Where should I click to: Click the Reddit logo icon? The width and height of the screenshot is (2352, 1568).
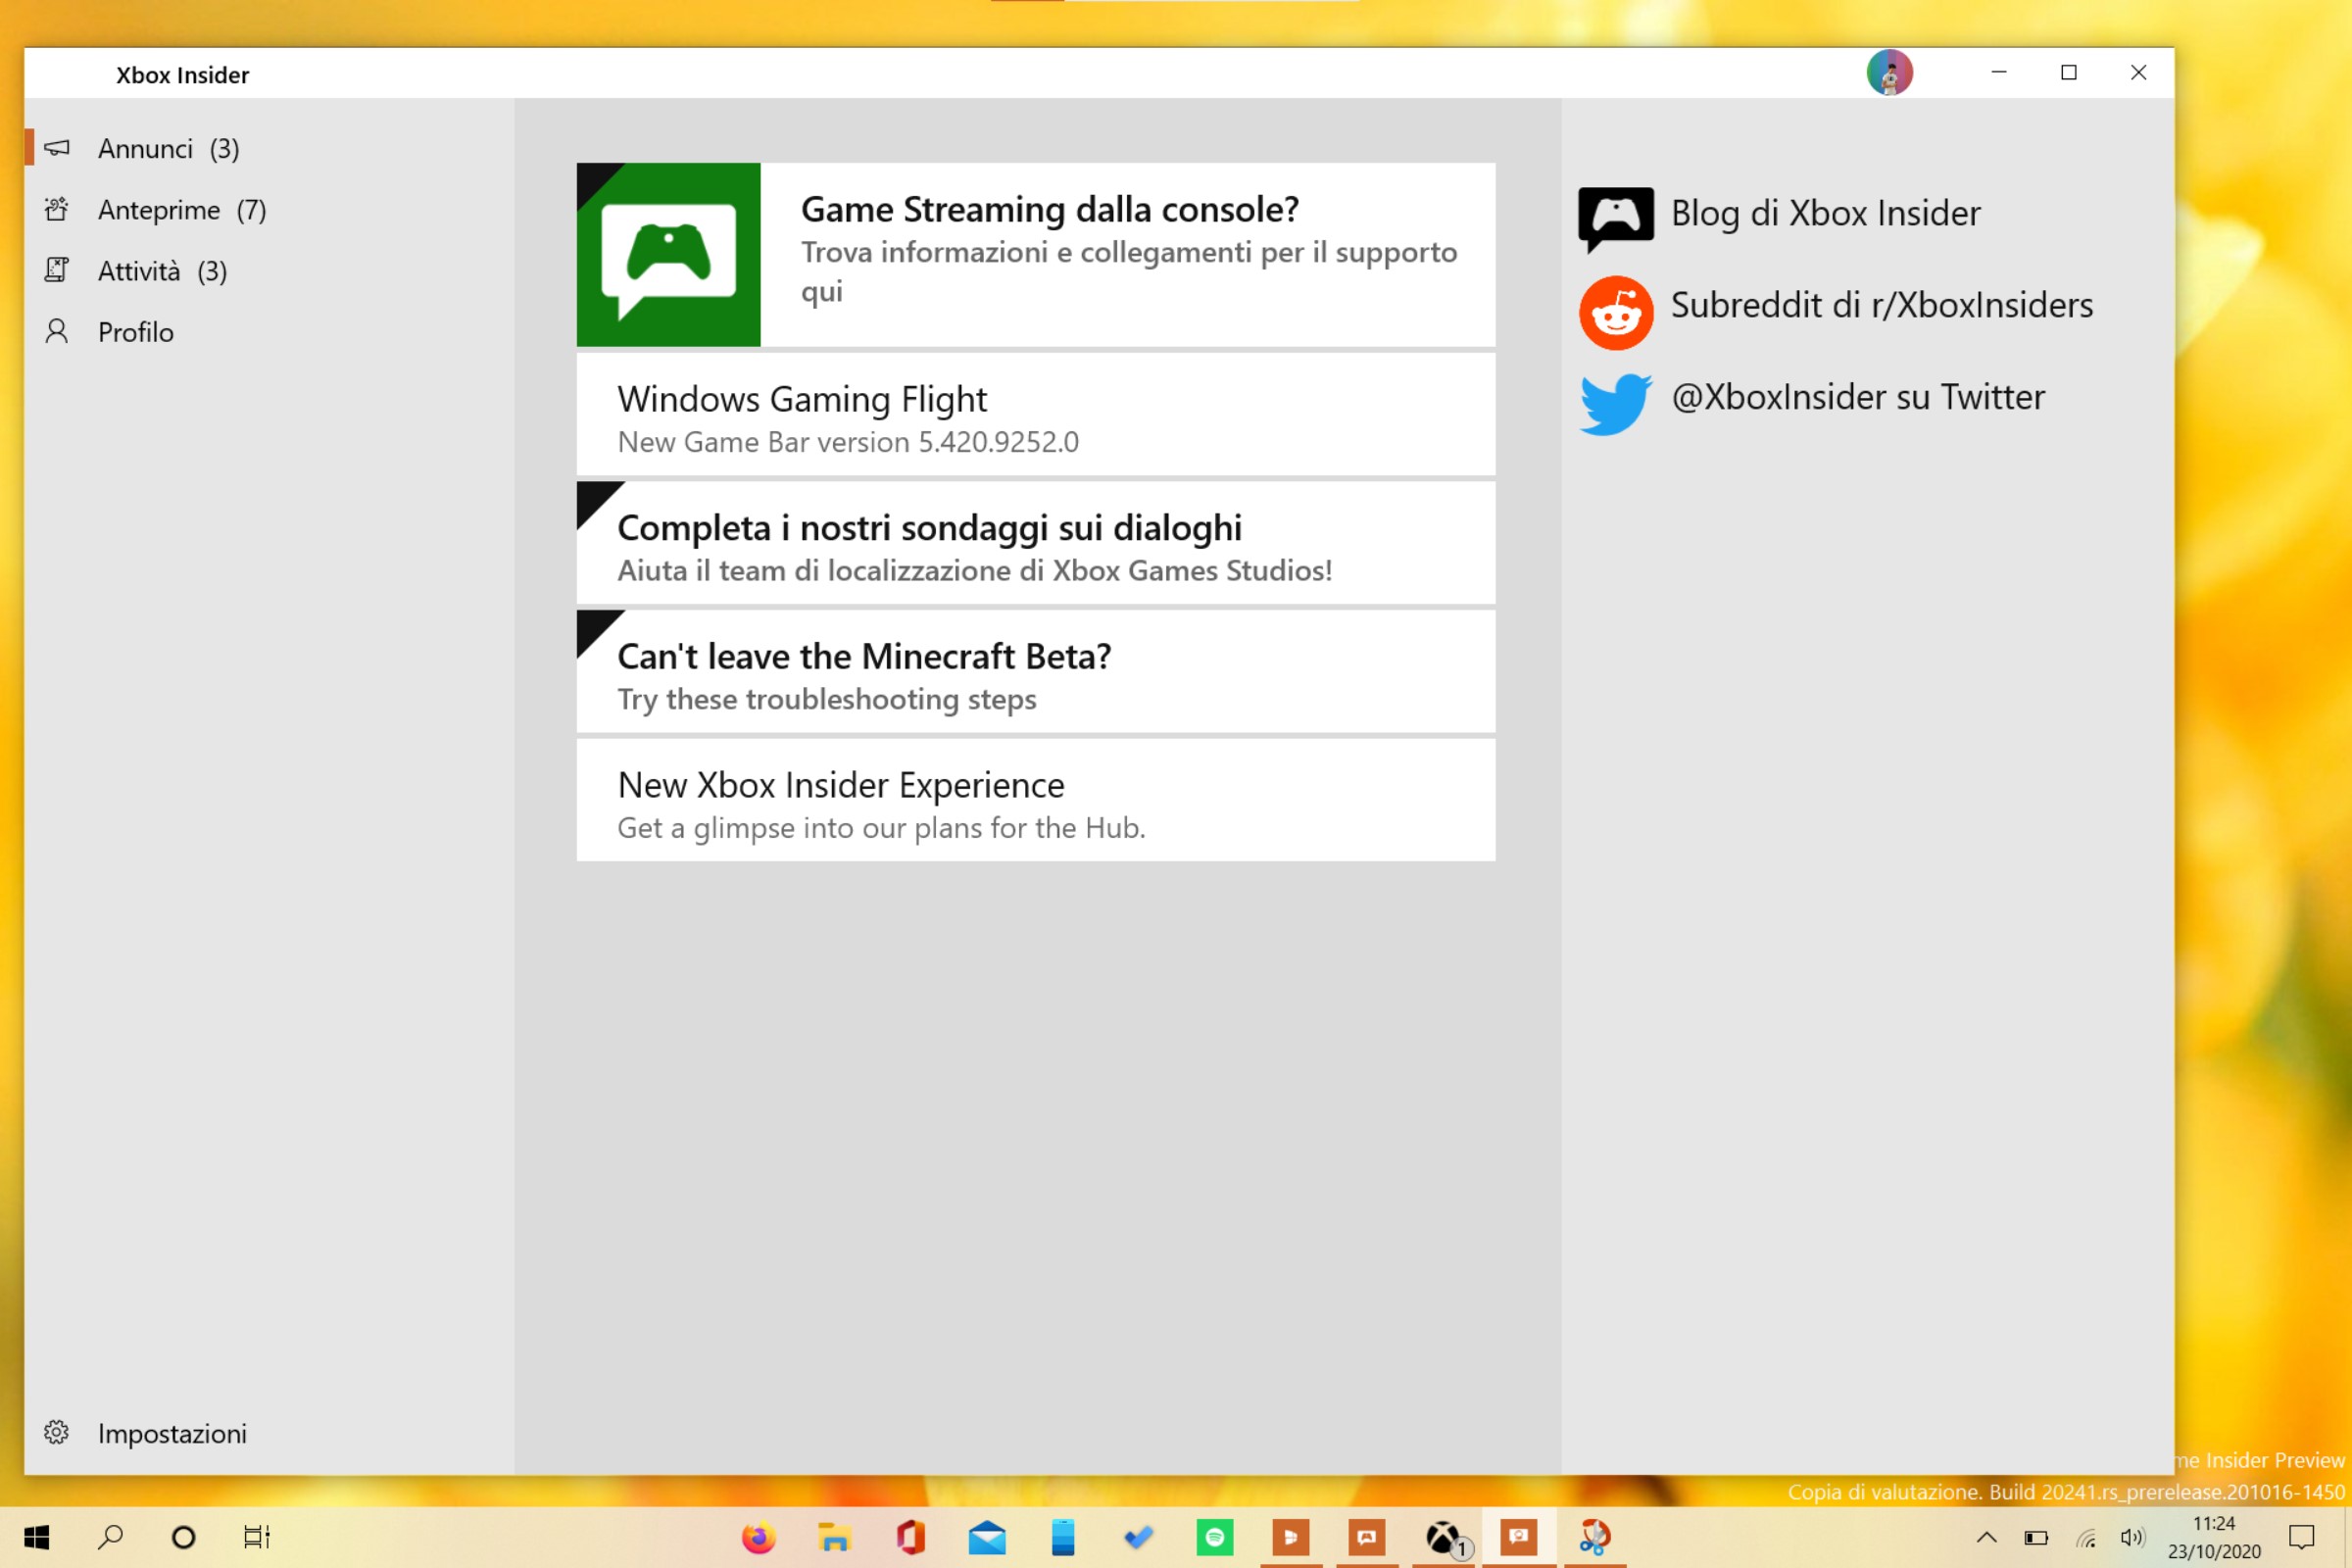pos(1616,313)
